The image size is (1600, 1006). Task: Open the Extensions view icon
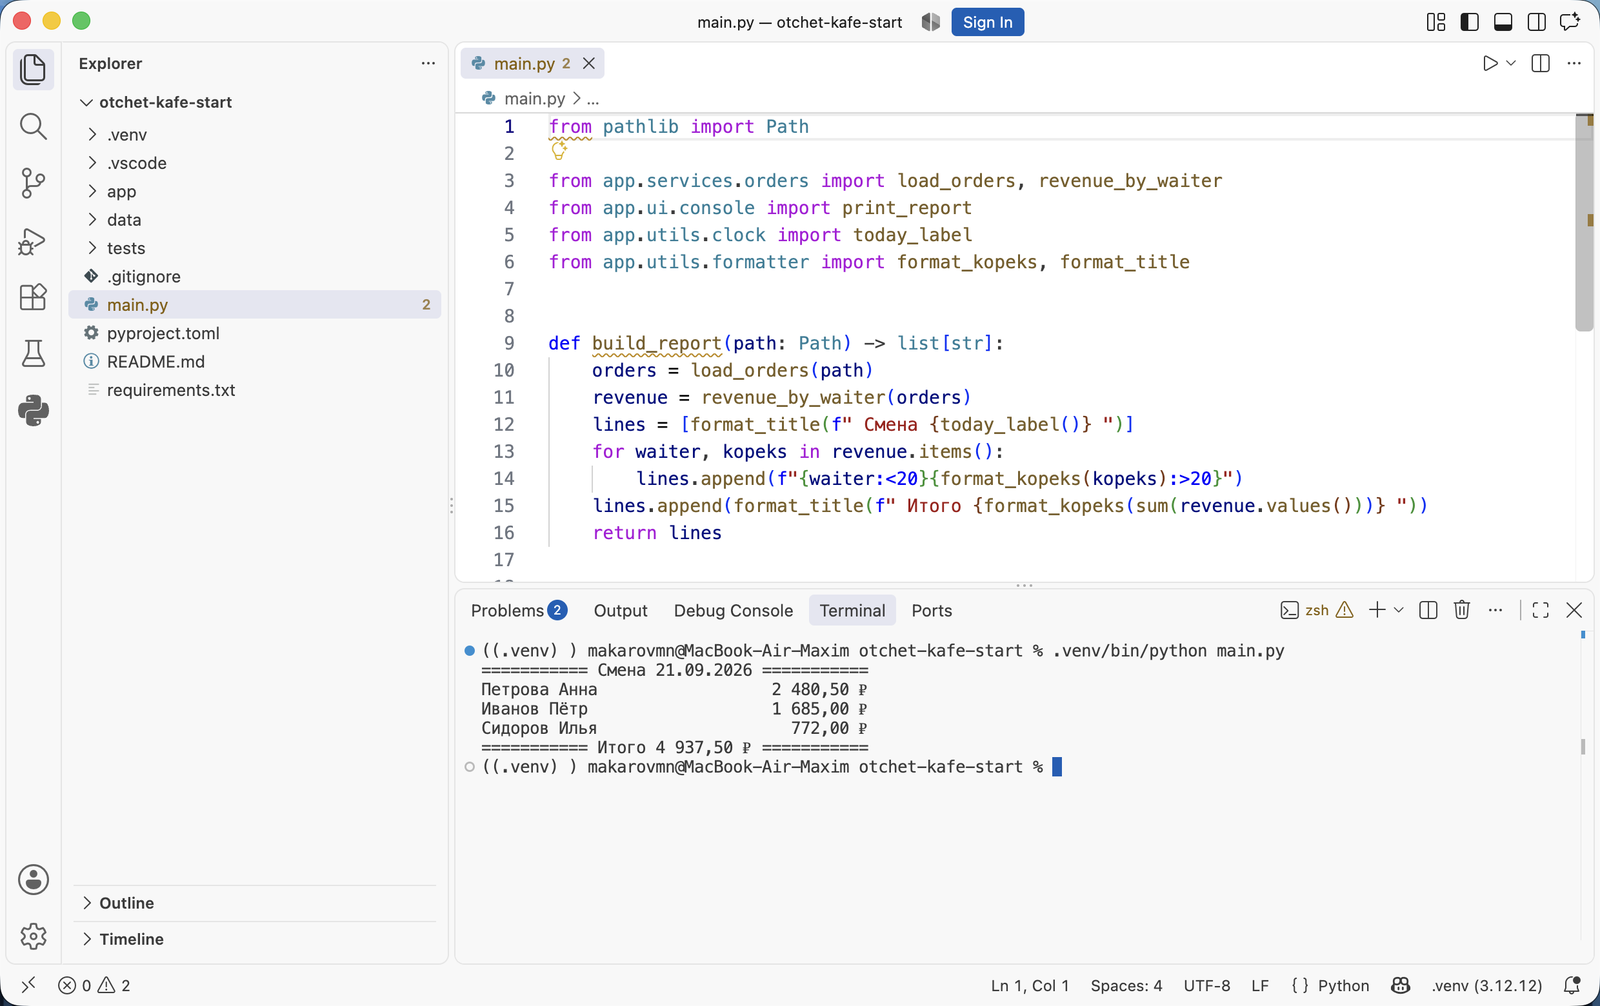[x=33, y=297]
